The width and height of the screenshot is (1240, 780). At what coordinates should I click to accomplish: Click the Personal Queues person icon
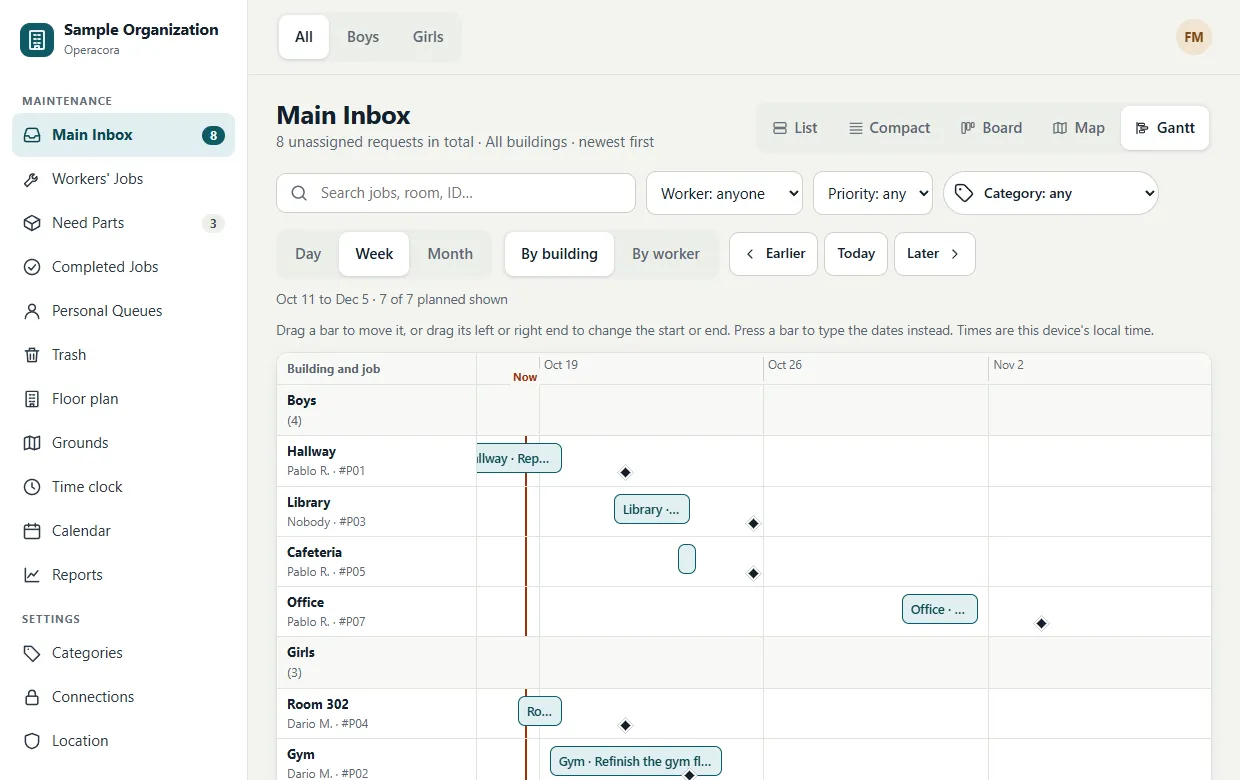[32, 311]
